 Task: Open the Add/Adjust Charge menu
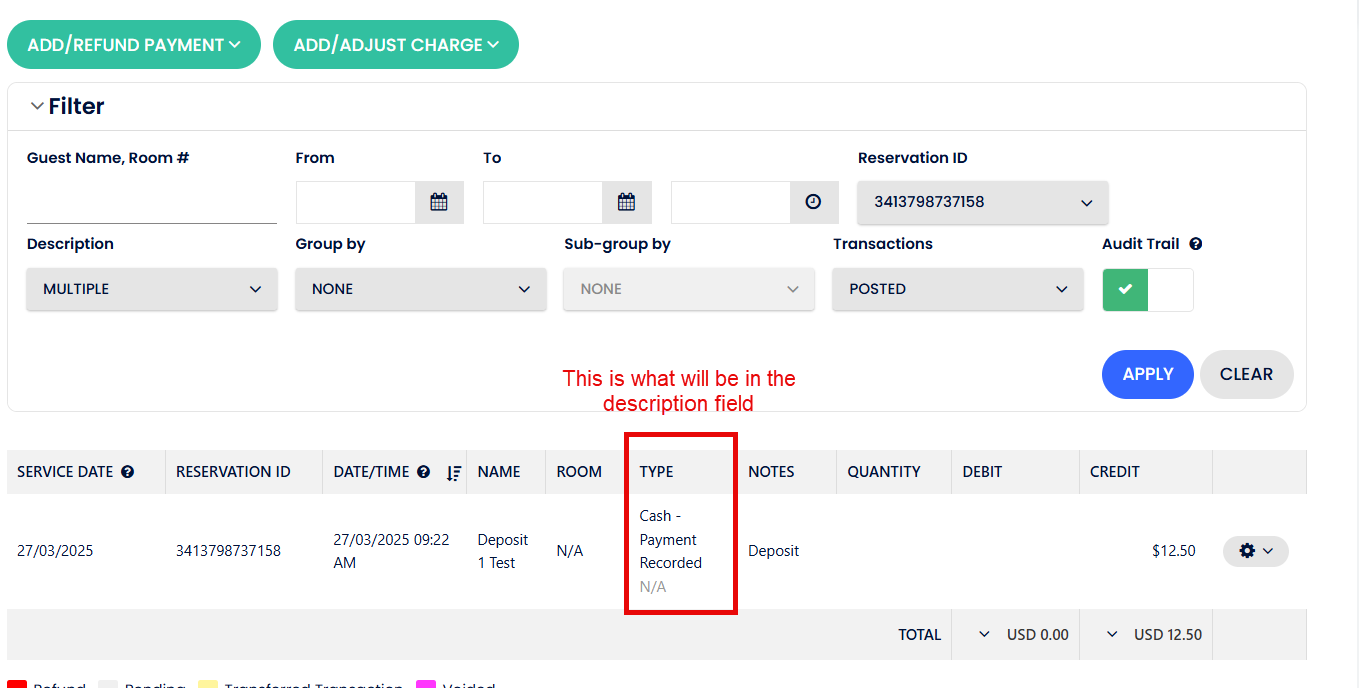[x=396, y=45]
